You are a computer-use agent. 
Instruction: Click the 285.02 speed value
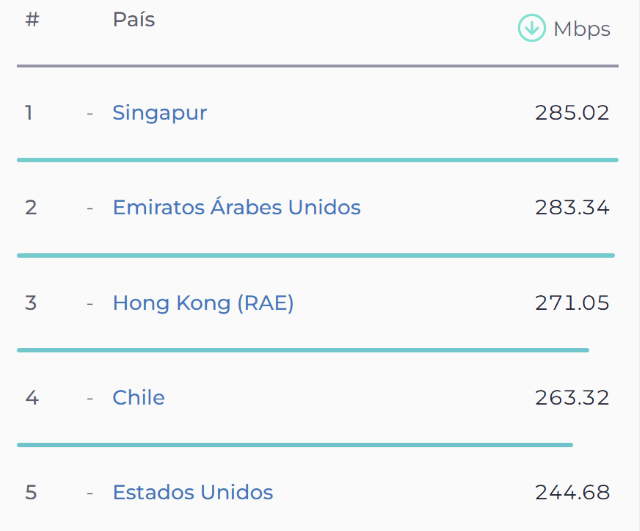(572, 113)
